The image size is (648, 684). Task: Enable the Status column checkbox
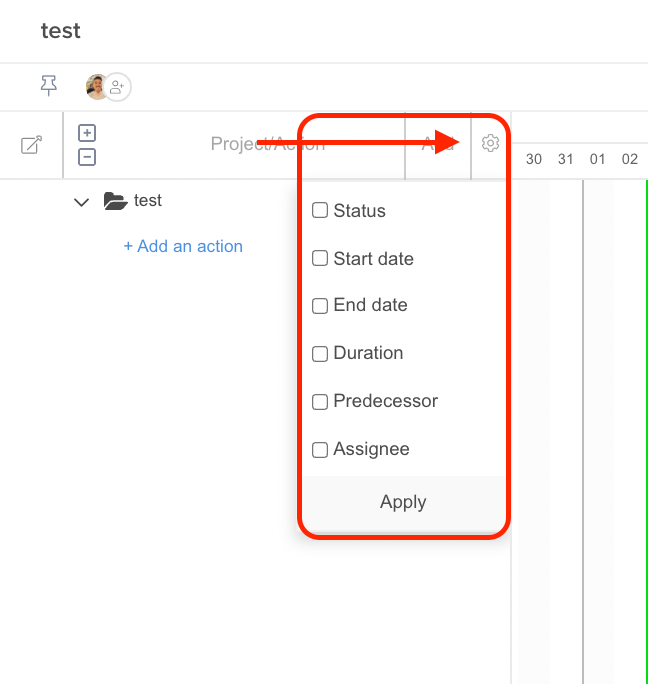pos(320,210)
